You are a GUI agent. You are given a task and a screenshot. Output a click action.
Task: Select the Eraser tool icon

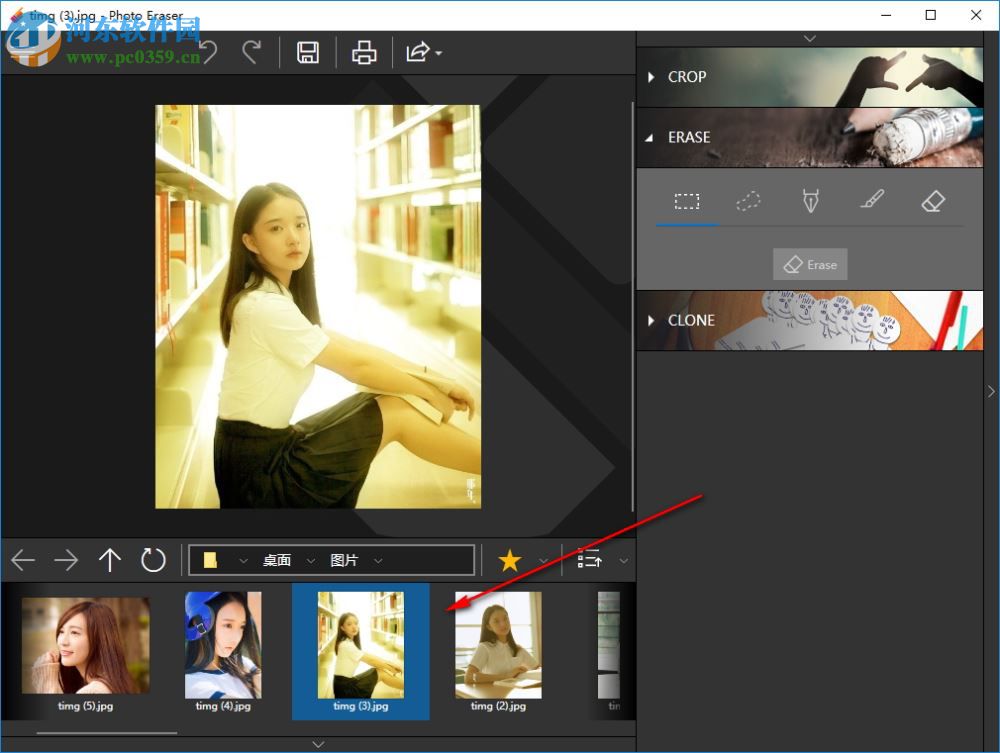coord(933,200)
